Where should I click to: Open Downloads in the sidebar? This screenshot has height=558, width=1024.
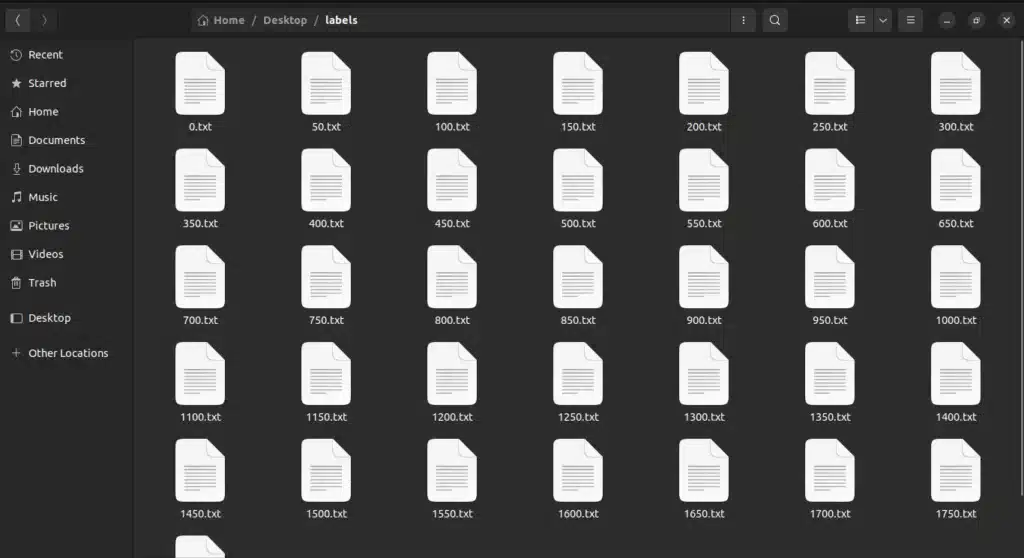click(67, 169)
